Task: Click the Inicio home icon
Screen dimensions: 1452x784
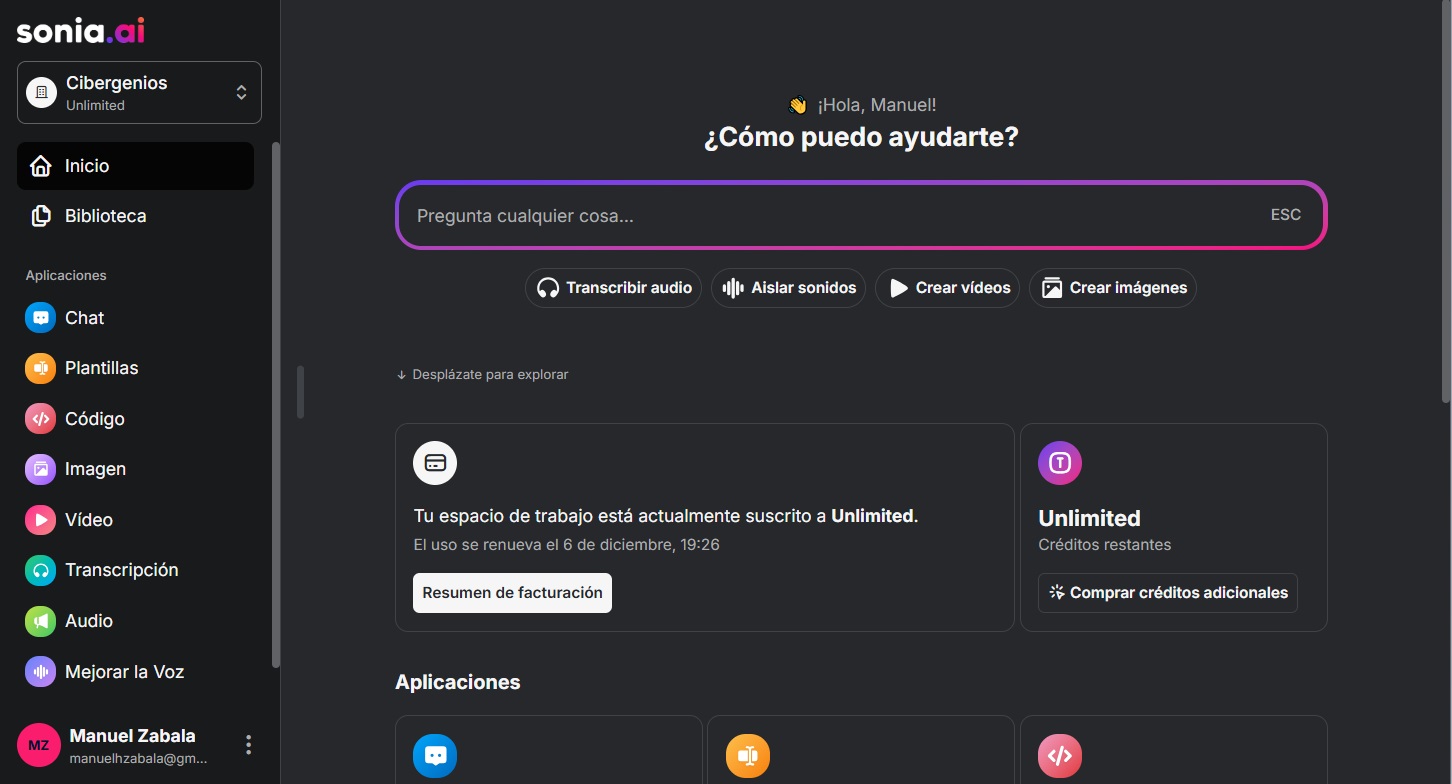Action: (41, 166)
